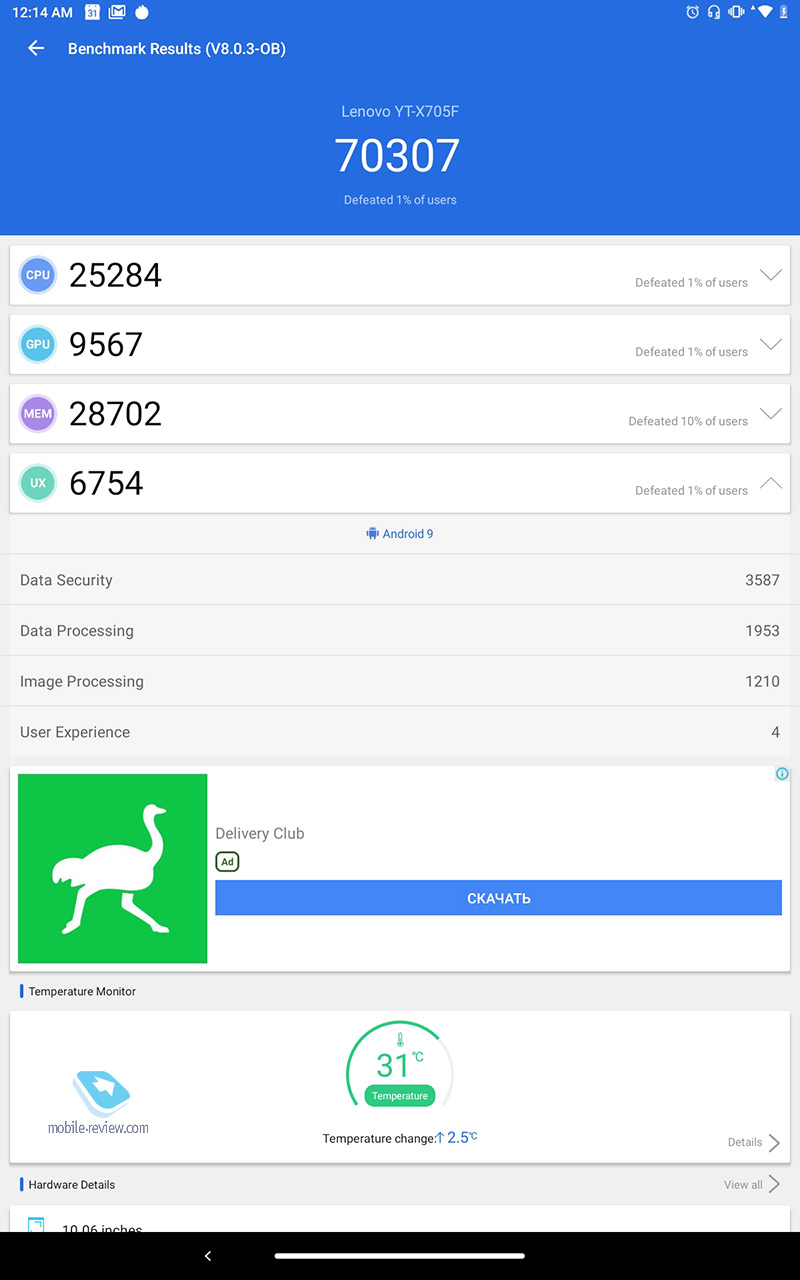800x1280 pixels.
Task: Tap Defeated 10% of users text
Action: tap(688, 421)
